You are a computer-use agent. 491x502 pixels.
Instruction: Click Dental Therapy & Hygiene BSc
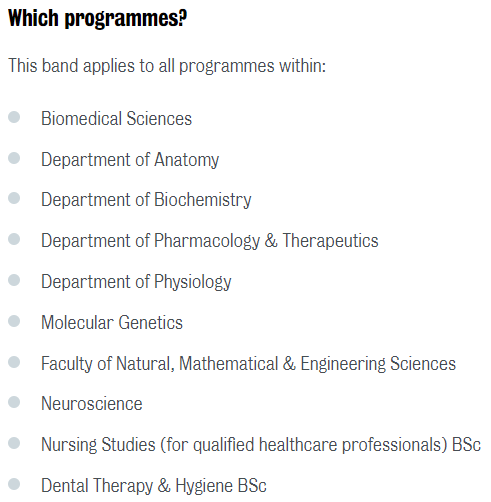pos(154,486)
